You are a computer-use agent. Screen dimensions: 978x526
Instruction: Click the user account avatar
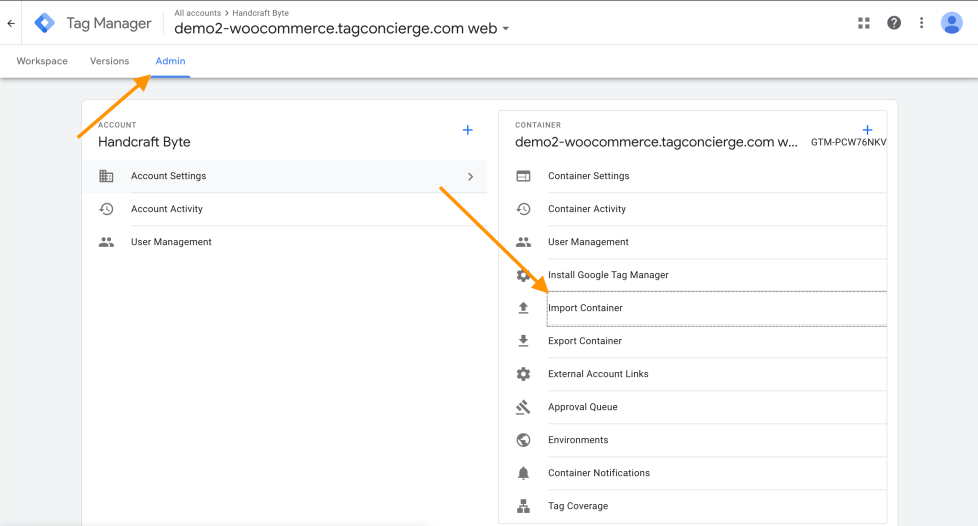click(x=952, y=23)
